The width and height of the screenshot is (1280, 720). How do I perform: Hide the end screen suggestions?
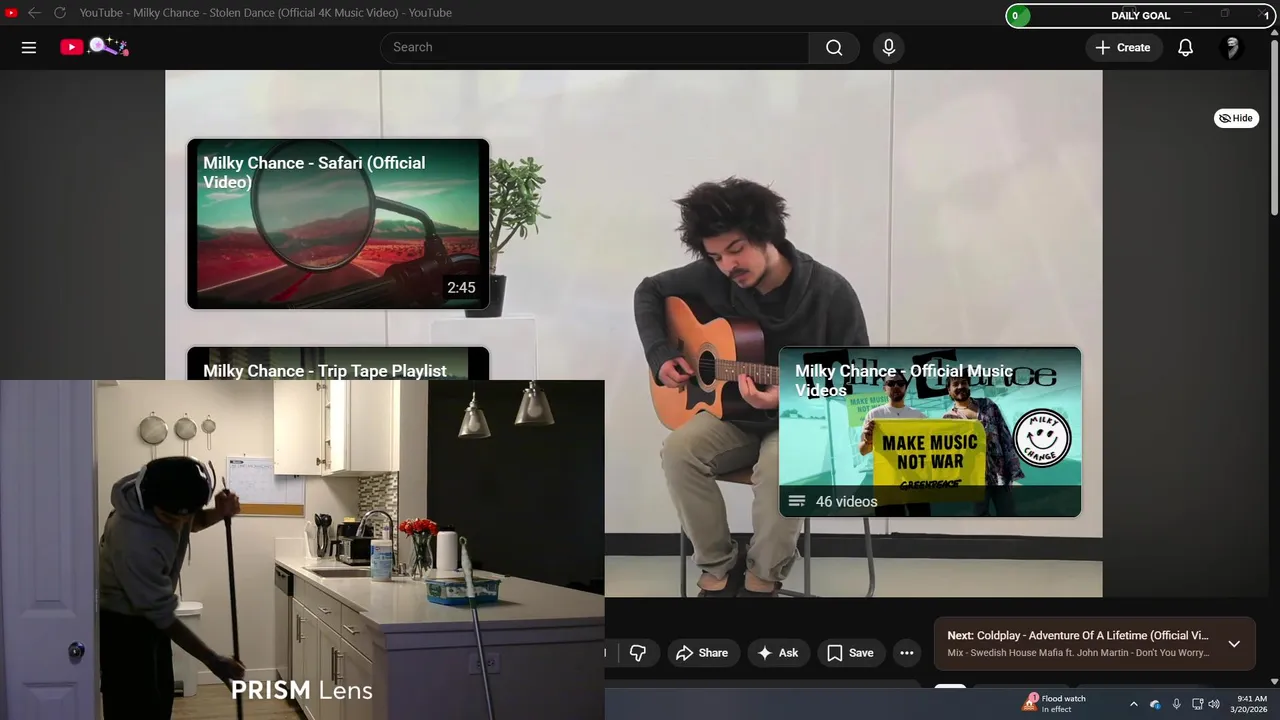[1236, 118]
